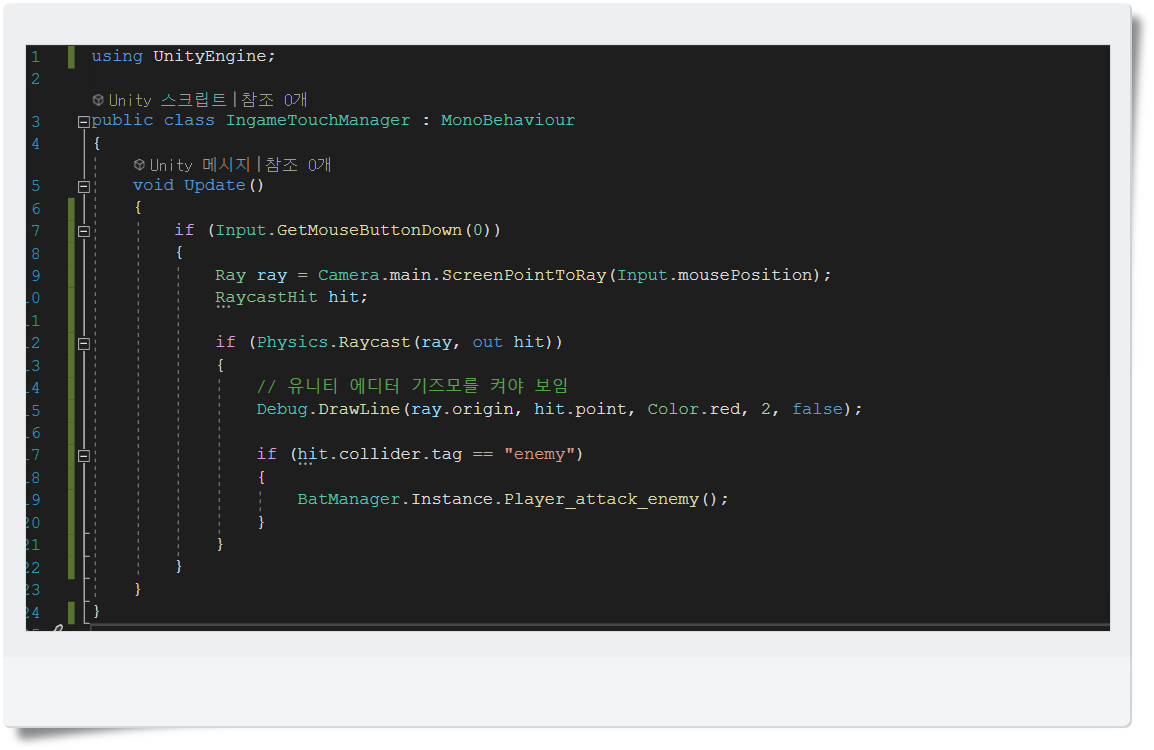Collapse the Physics.Raycast if block
This screenshot has width=1154, height=750.
pos(84,344)
